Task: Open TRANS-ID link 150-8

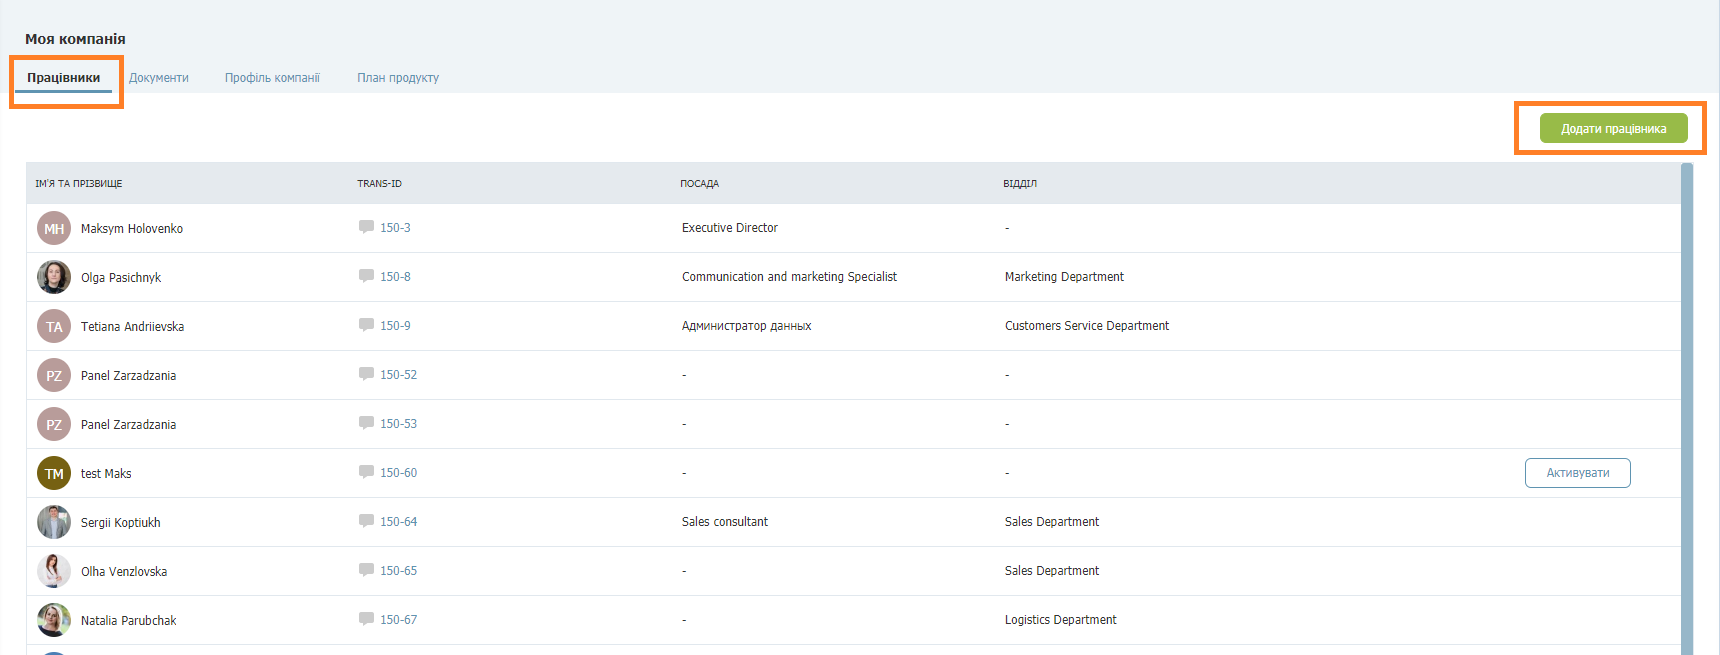Action: tap(395, 277)
